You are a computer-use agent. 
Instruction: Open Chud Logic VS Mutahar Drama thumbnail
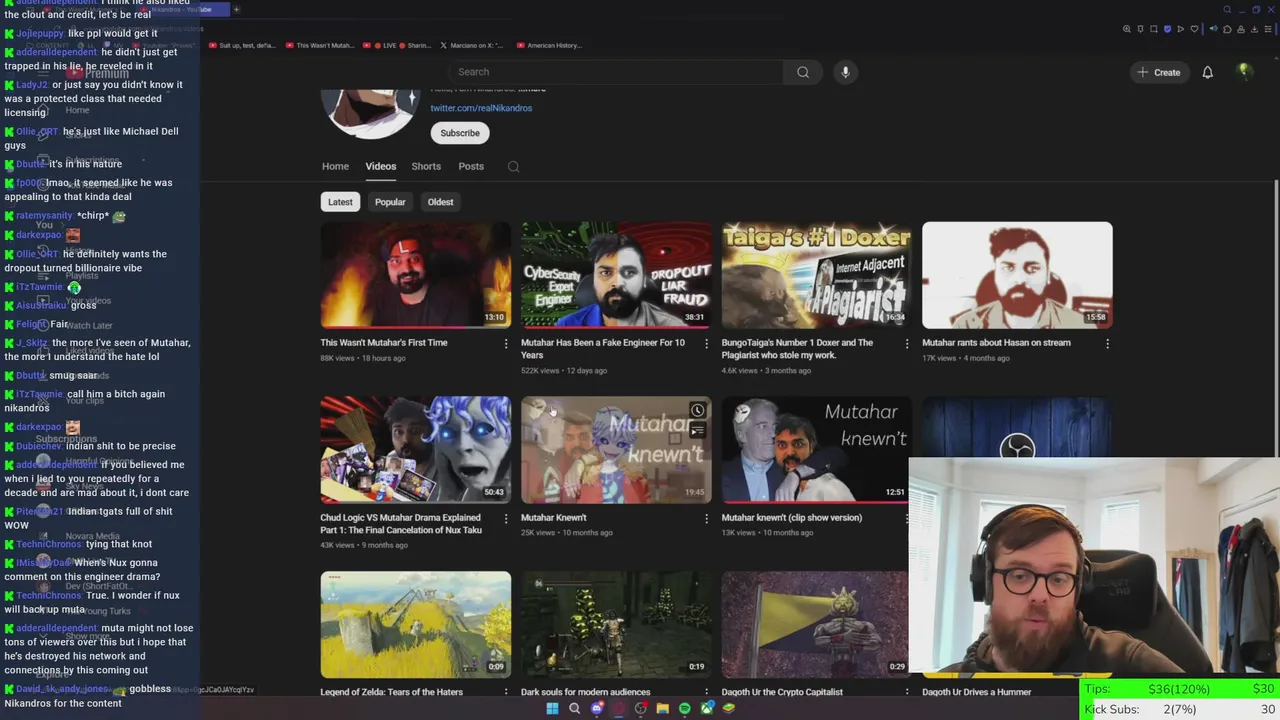[415, 450]
